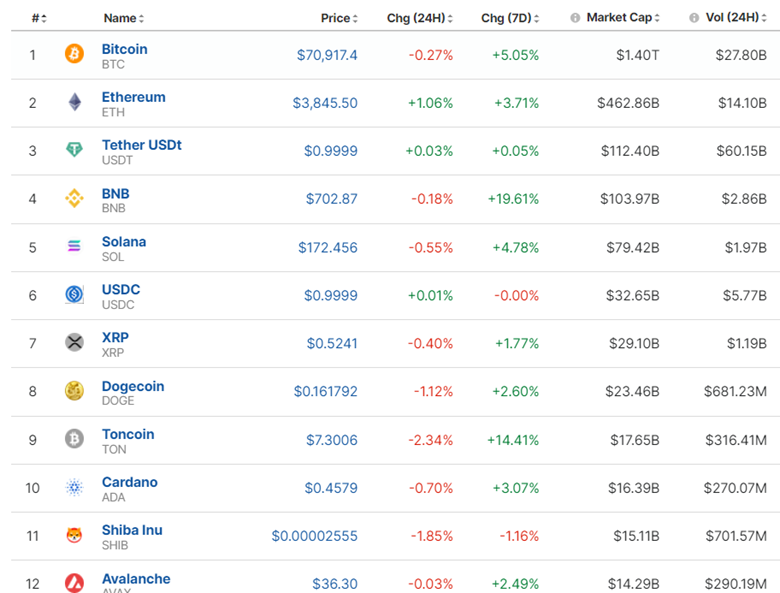The image size is (780, 593).
Task: Click Dogecoin volume $681.23M
Action: coord(735,392)
